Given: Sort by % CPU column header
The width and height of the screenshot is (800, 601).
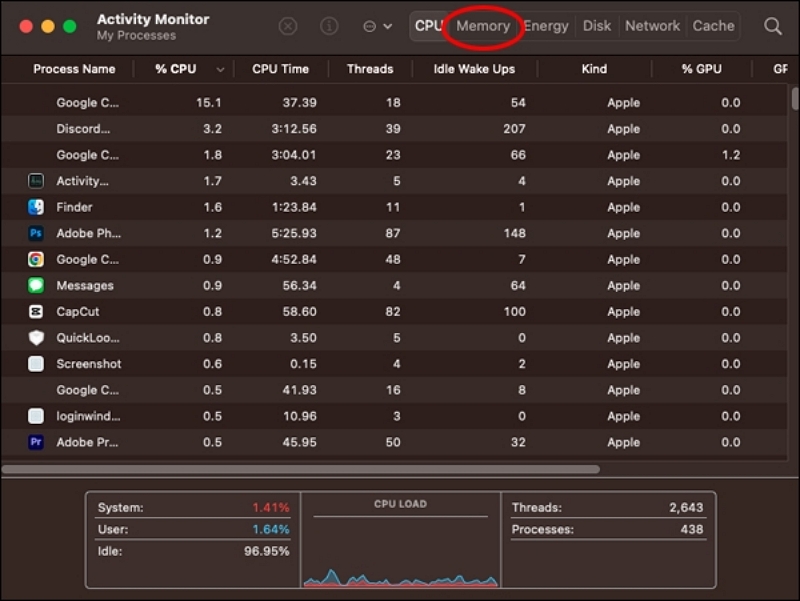Looking at the screenshot, I should click(176, 69).
